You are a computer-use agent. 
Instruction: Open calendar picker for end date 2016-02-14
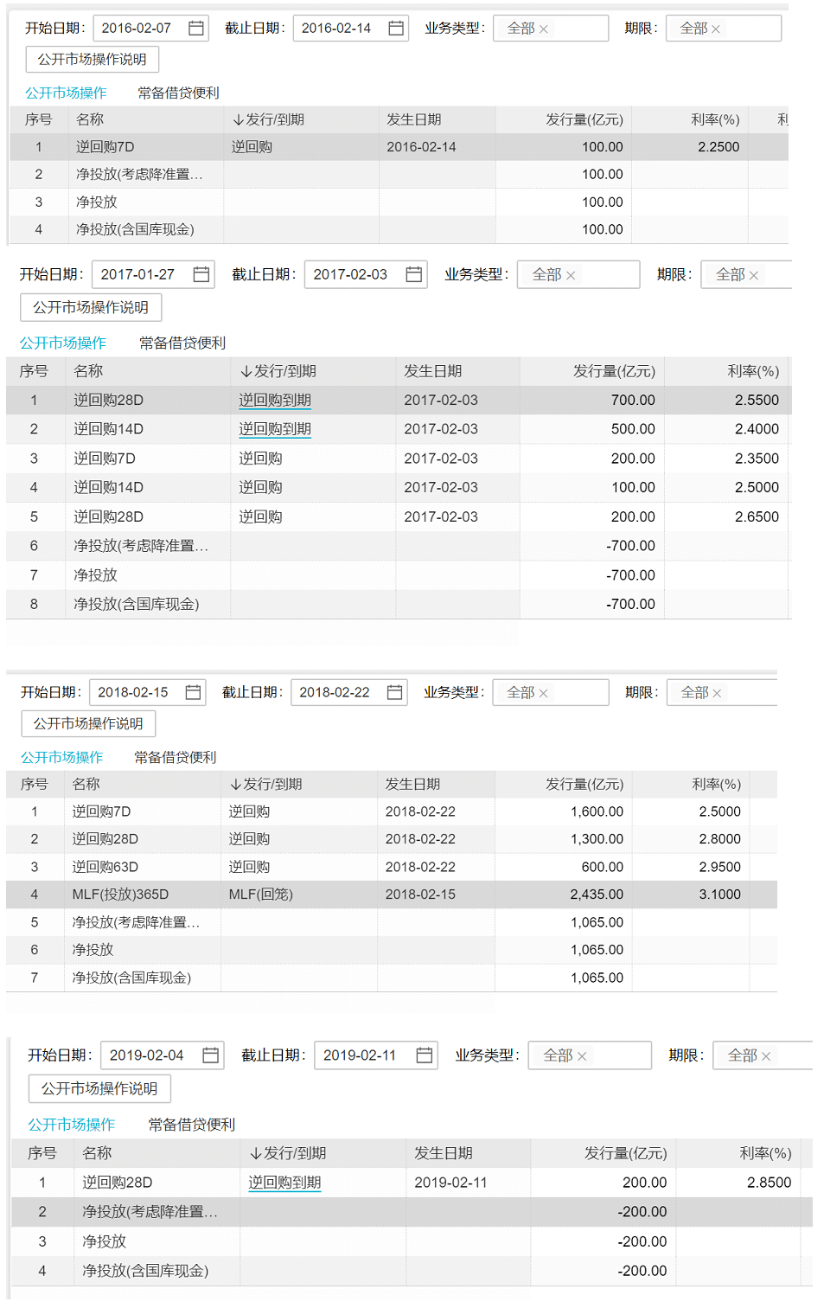[x=396, y=28]
